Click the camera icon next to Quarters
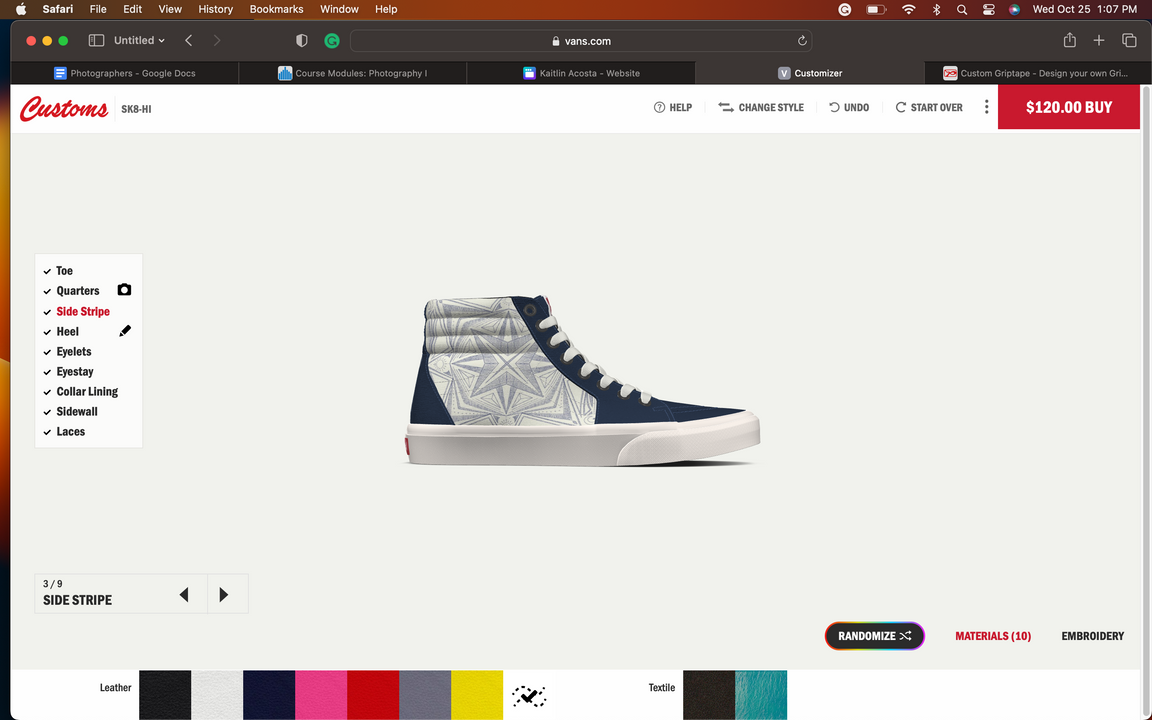 [124, 290]
